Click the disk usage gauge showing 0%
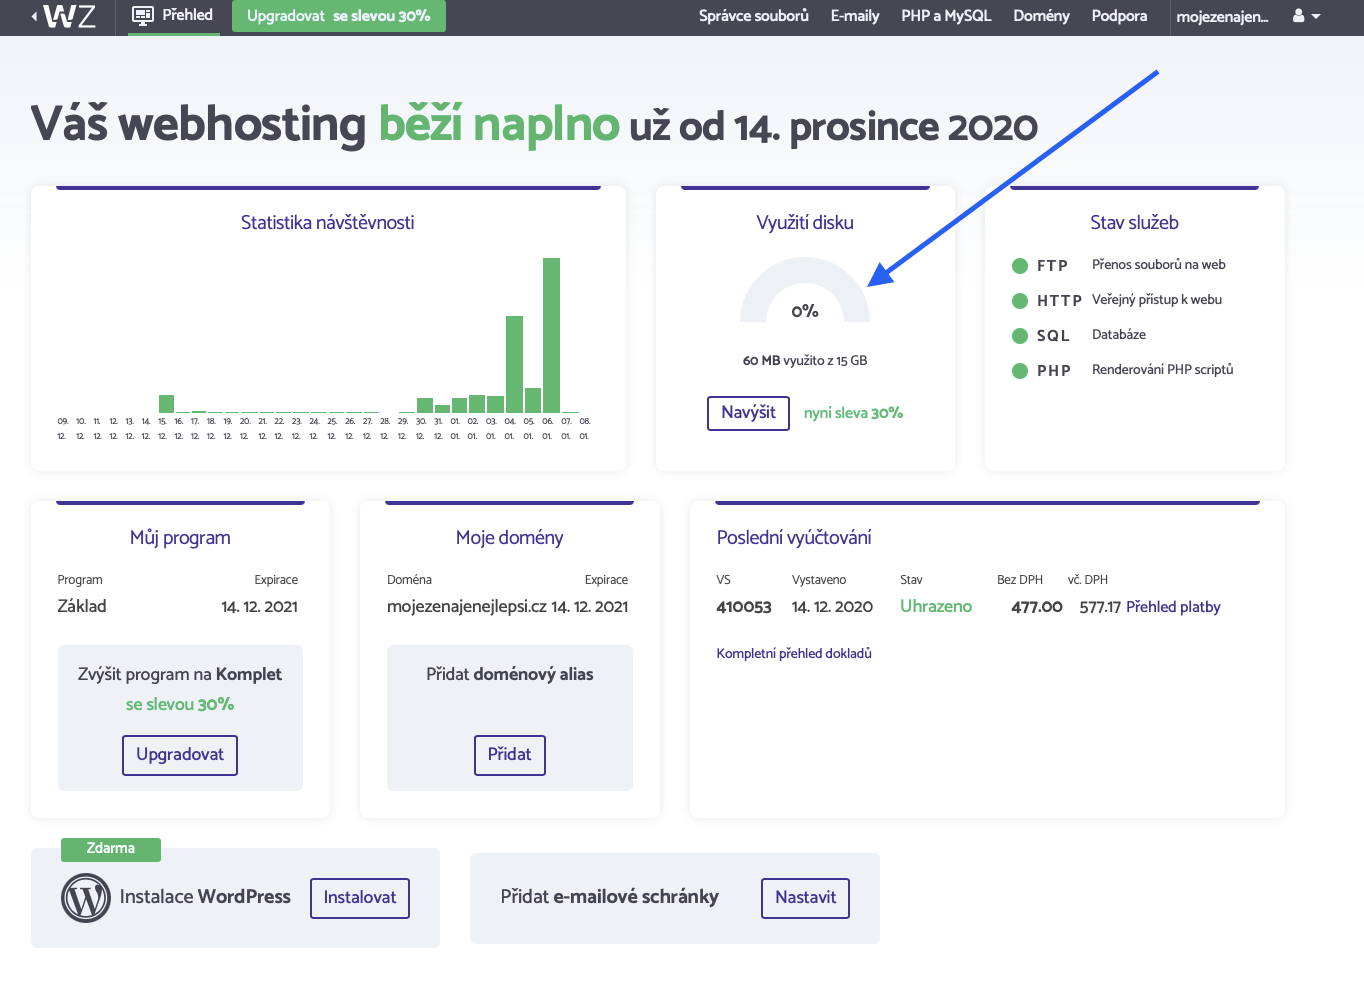The image size is (1364, 989). [805, 293]
